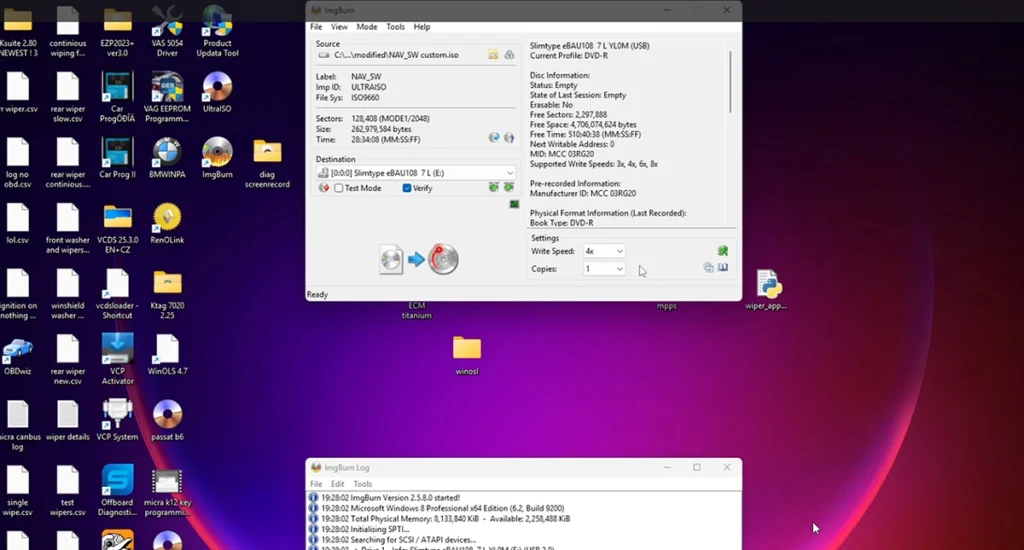Click log line about Total Physical Memory
The image size is (1024, 550).
click(445, 519)
